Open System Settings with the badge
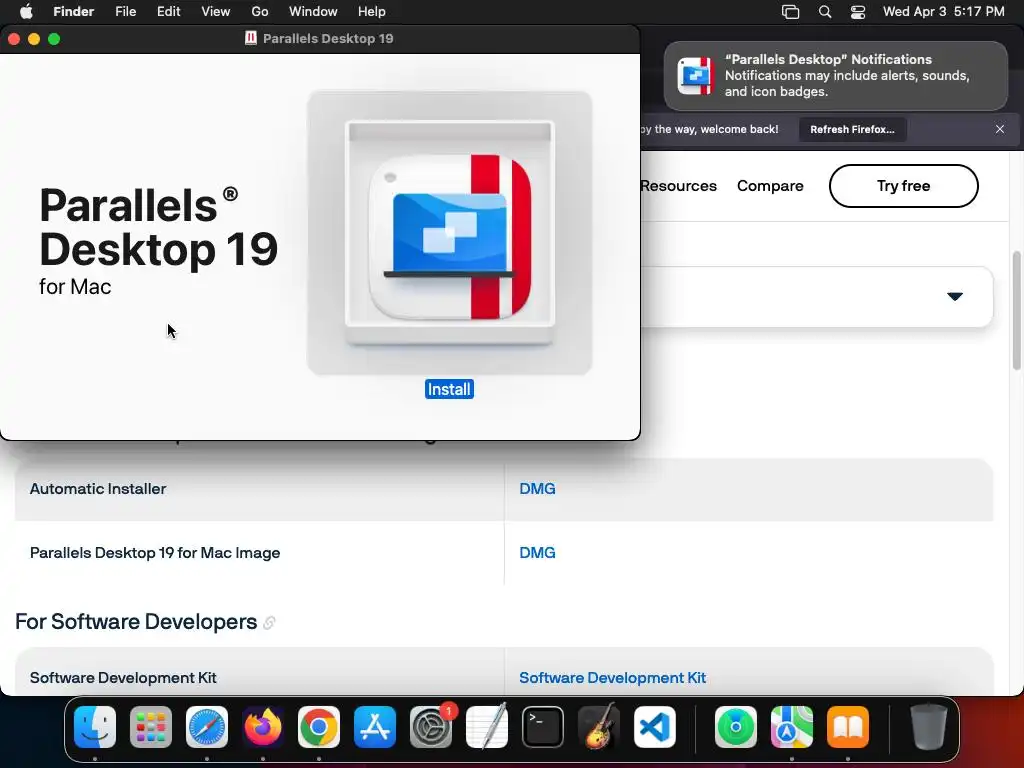This screenshot has height=768, width=1024. [431, 727]
